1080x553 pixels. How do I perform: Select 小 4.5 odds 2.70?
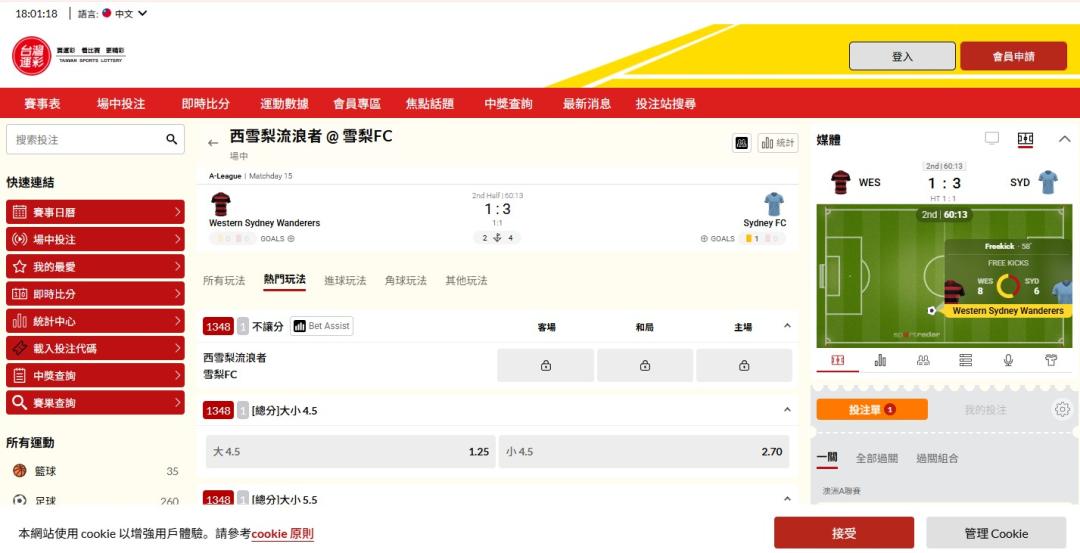coord(643,452)
